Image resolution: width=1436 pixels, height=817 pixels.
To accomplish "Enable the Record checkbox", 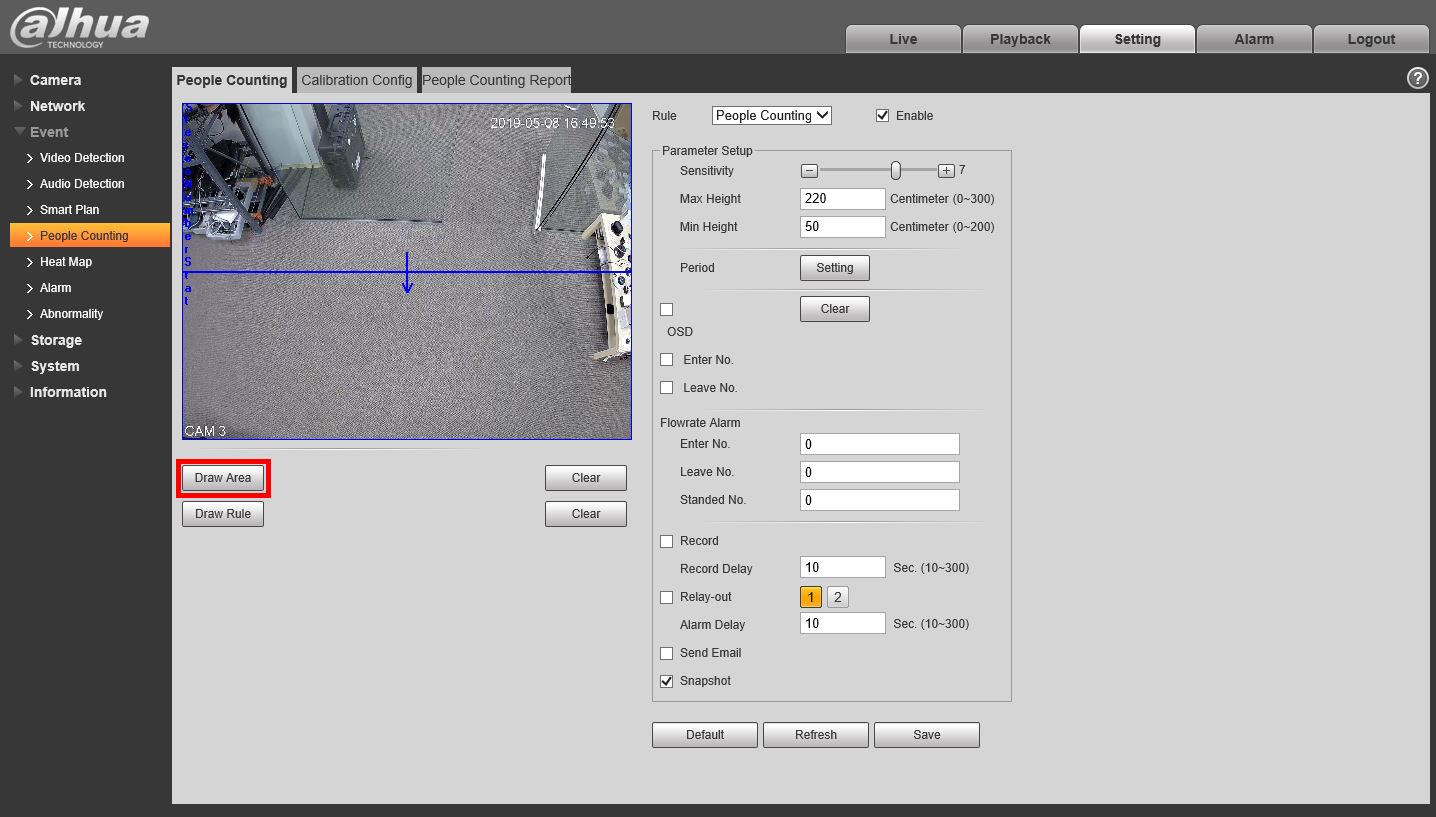I will pos(667,541).
